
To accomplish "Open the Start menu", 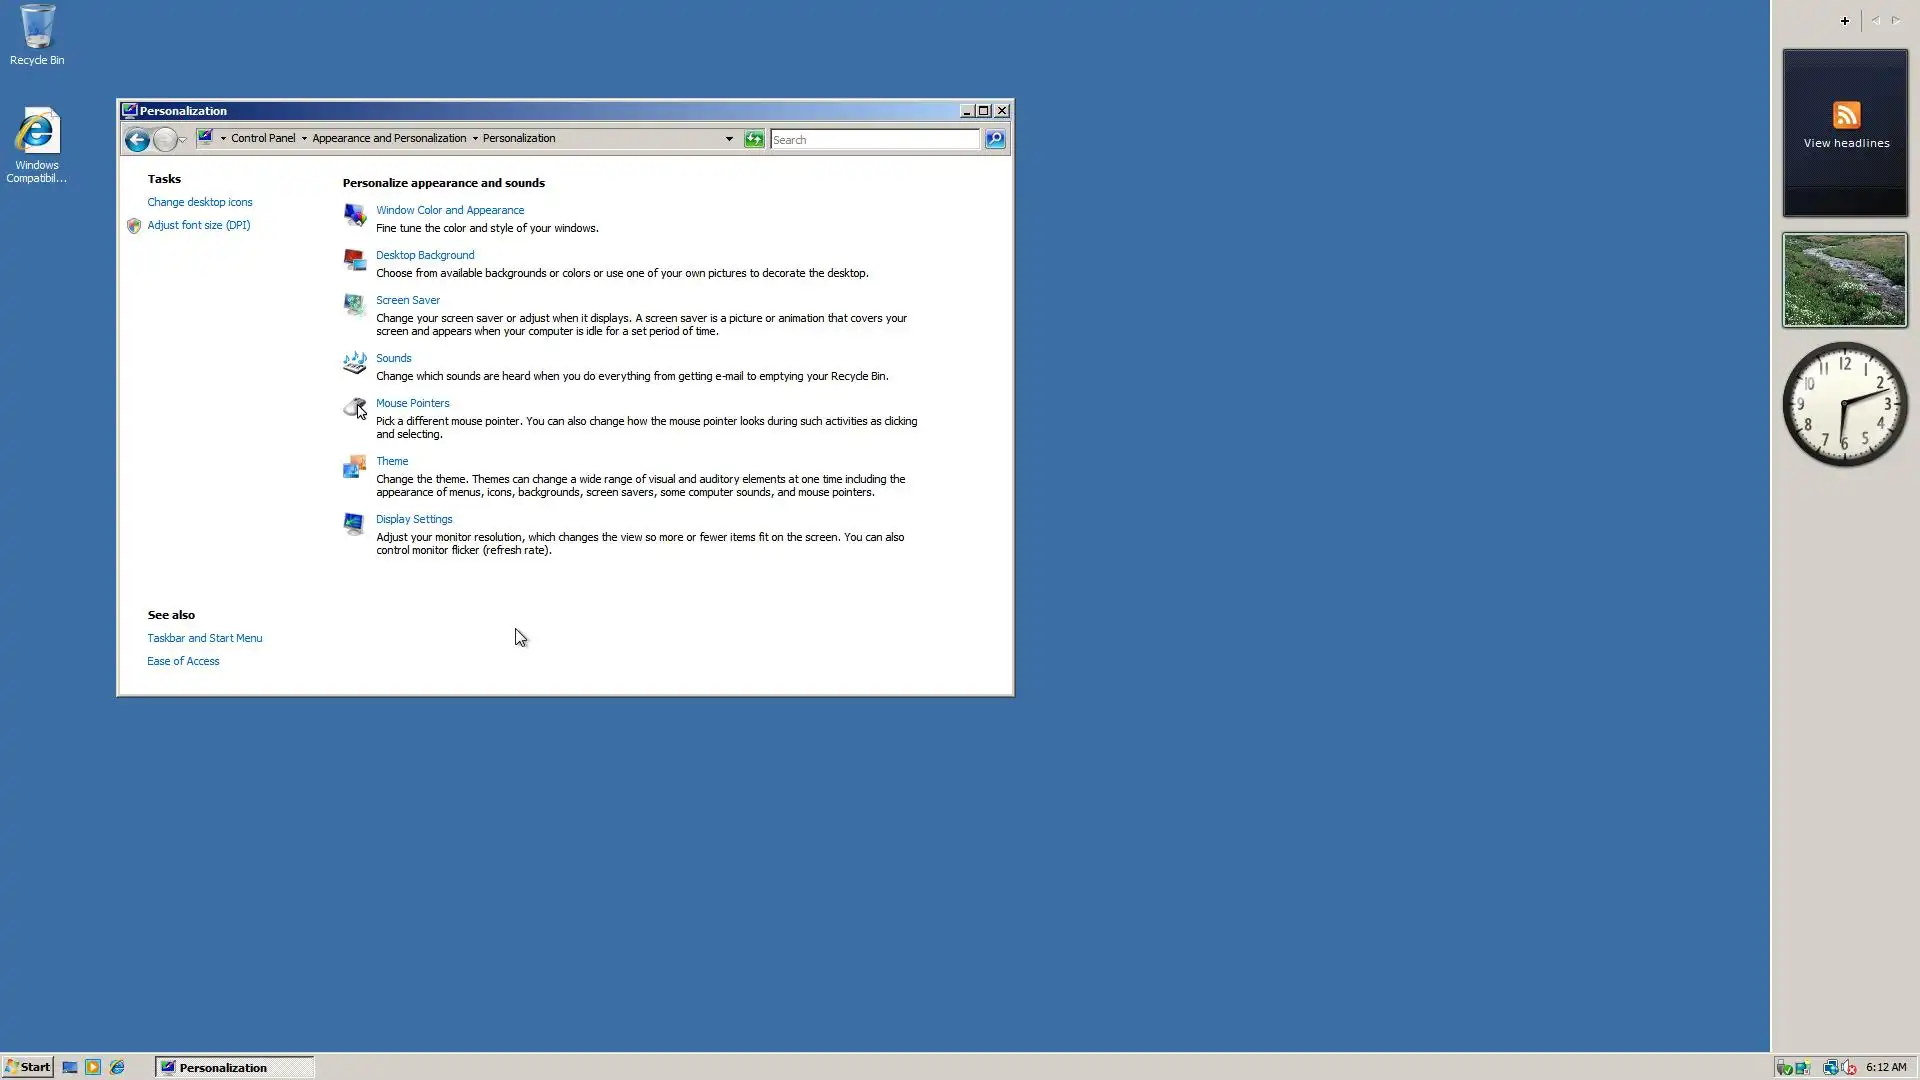I will [x=27, y=1067].
